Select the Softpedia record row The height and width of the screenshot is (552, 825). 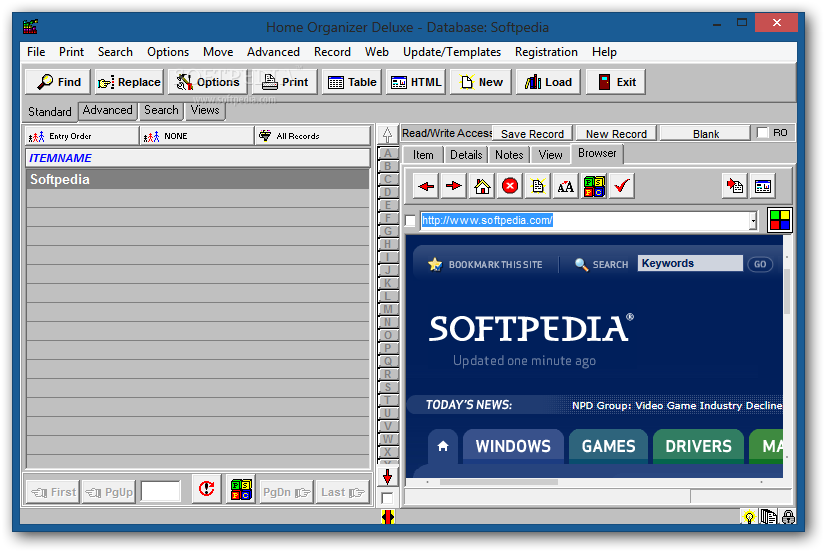click(198, 179)
